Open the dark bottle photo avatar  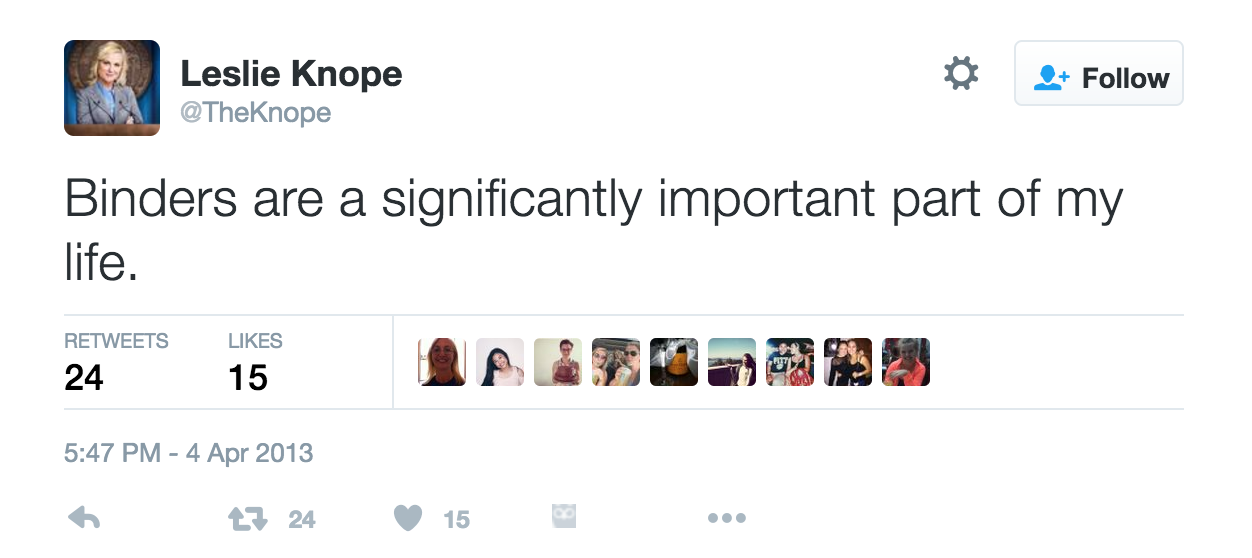[x=674, y=362]
